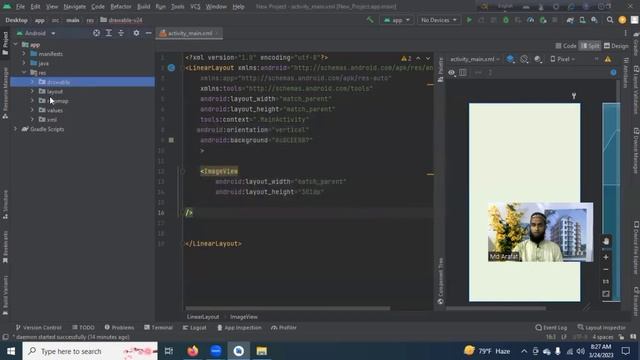640x360 pixels.
Task: Expand the manifests folder arrow
Action: (24, 53)
